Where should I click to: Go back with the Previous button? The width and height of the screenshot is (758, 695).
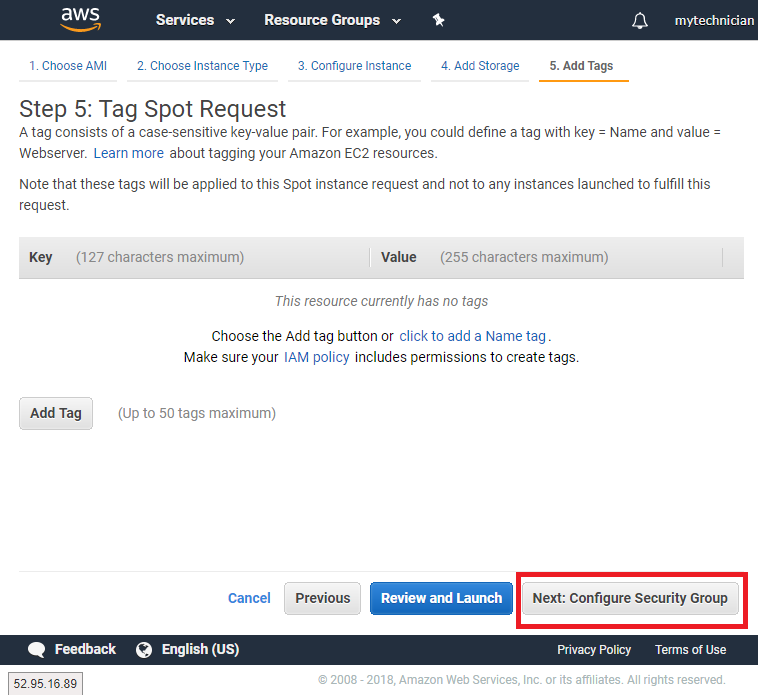[x=322, y=598]
